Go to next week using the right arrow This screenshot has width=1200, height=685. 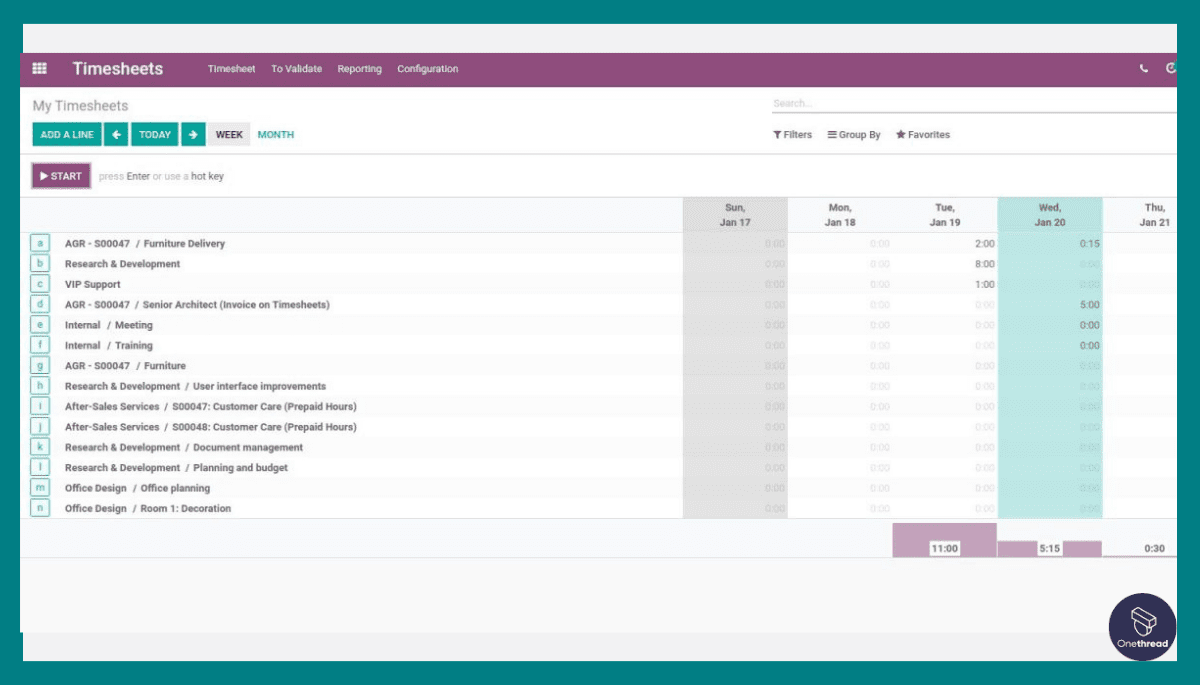(x=193, y=134)
